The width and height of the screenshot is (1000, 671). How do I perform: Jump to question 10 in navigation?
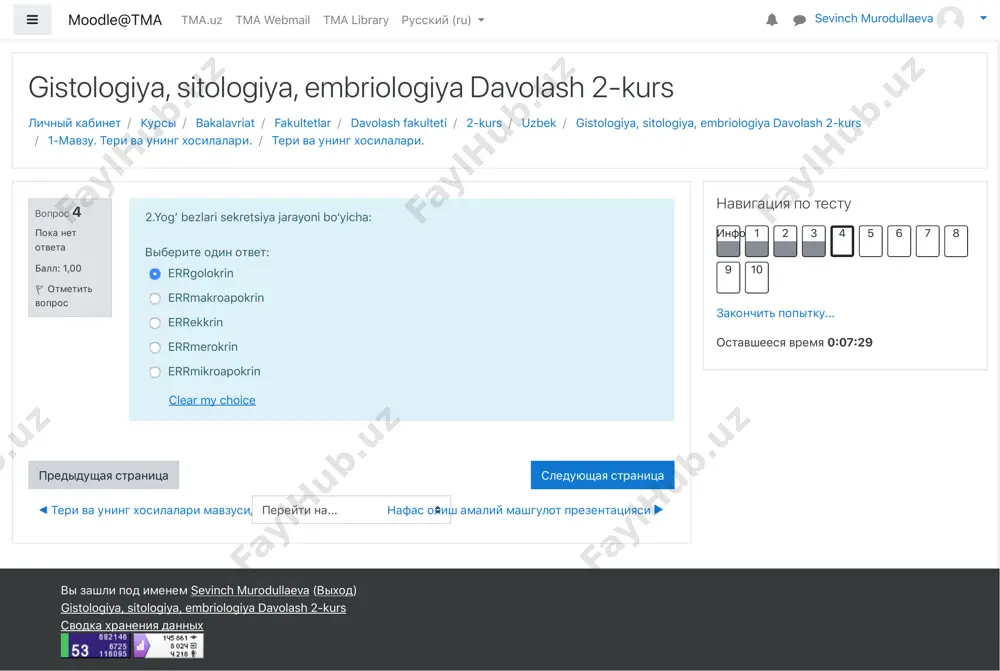[x=756, y=277]
